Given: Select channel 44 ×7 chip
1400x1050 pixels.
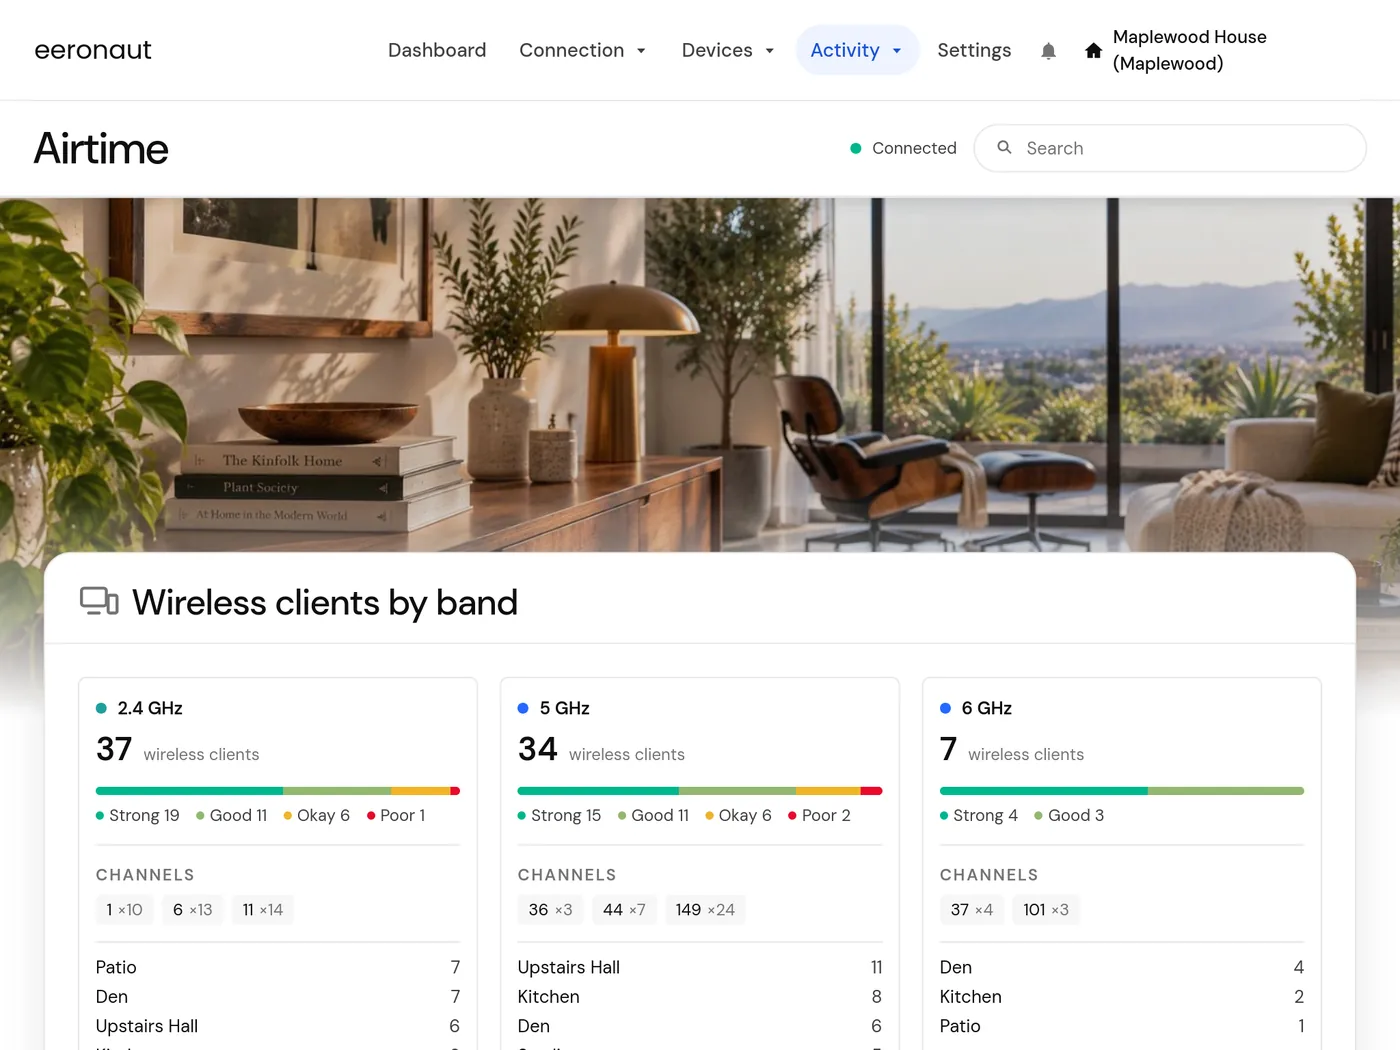Looking at the screenshot, I should [624, 909].
